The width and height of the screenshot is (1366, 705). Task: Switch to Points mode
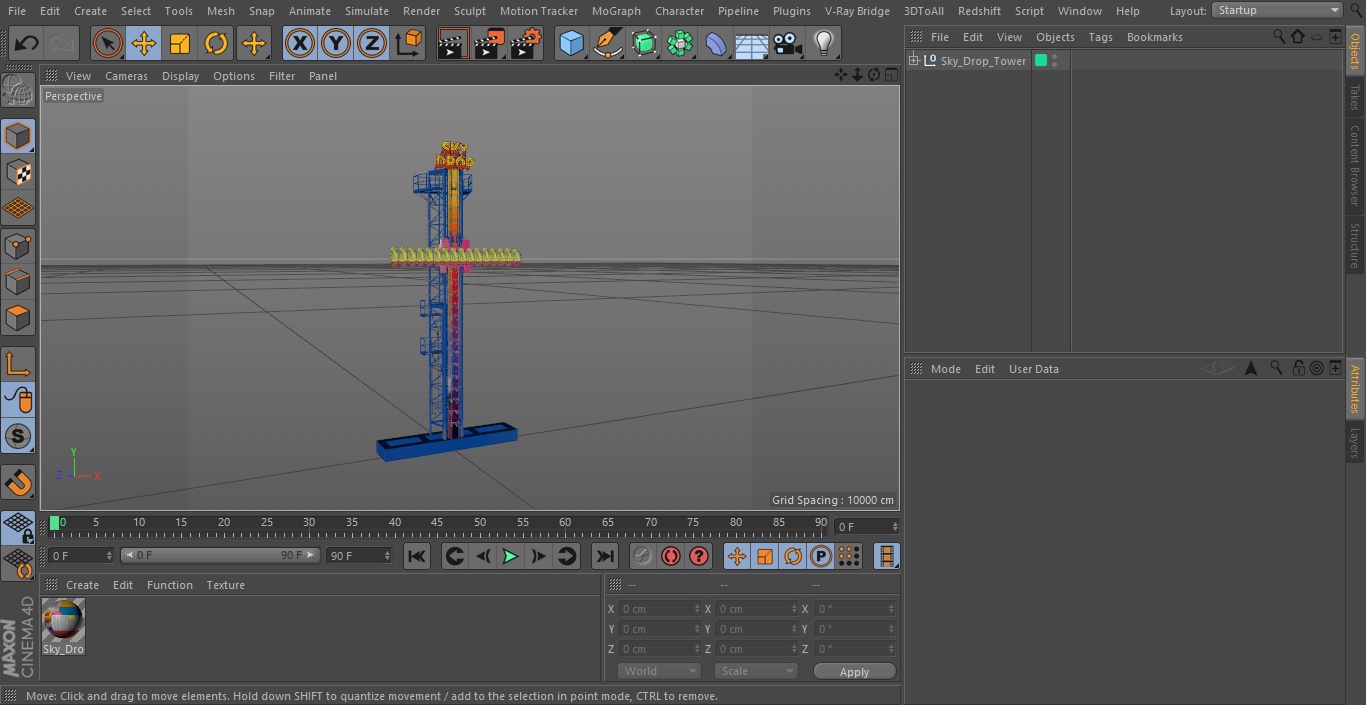coord(18,245)
